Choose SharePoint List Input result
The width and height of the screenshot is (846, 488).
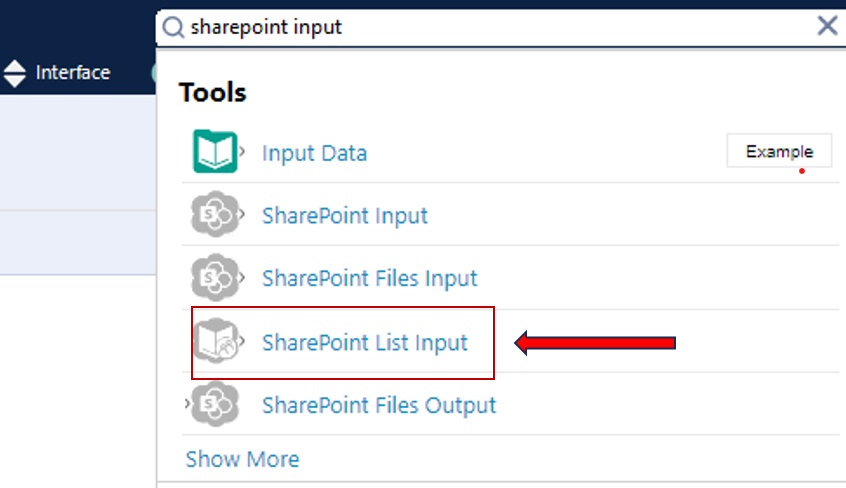365,343
